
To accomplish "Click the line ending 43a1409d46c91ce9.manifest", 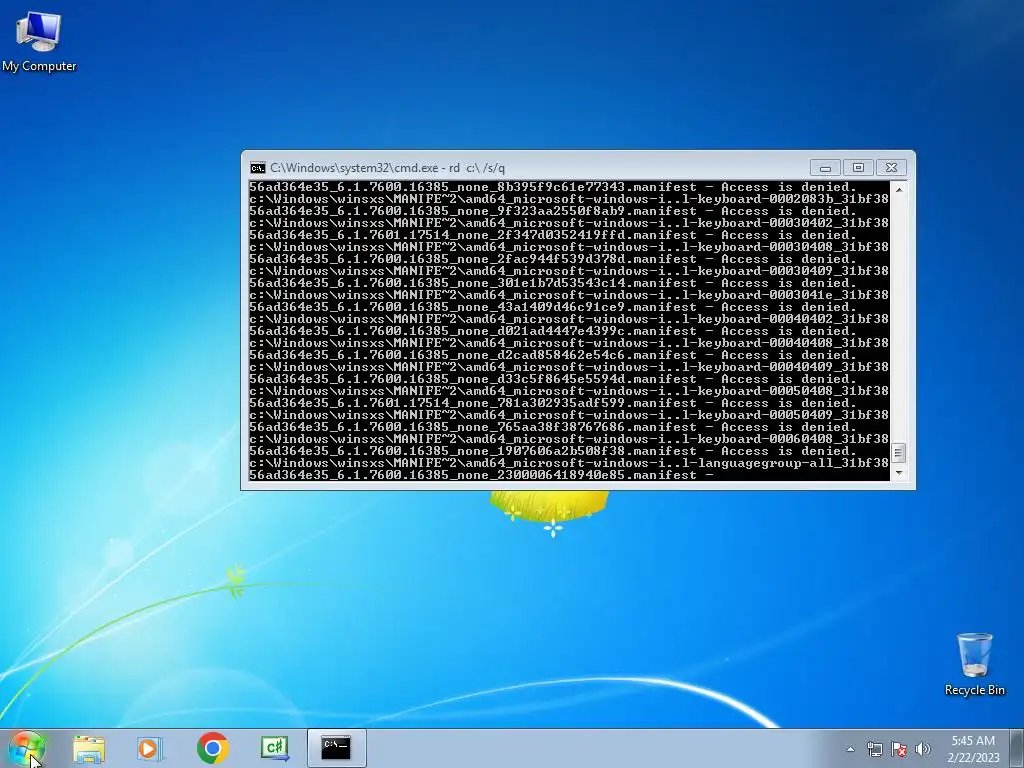I will coord(552,307).
